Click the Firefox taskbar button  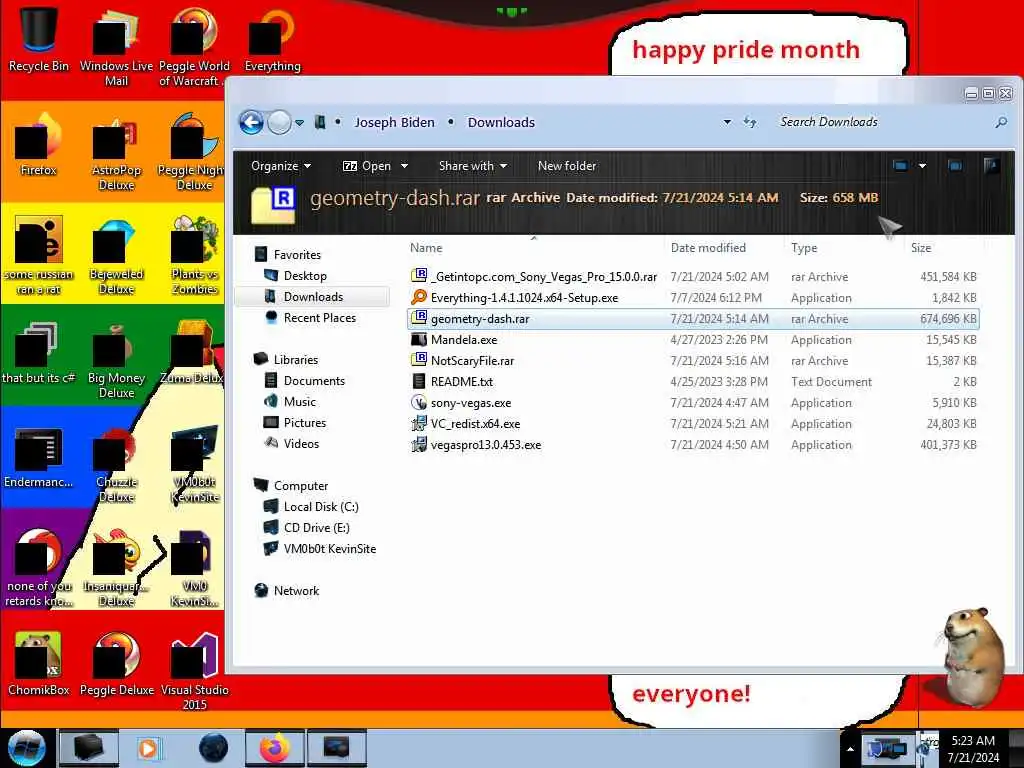pos(274,748)
